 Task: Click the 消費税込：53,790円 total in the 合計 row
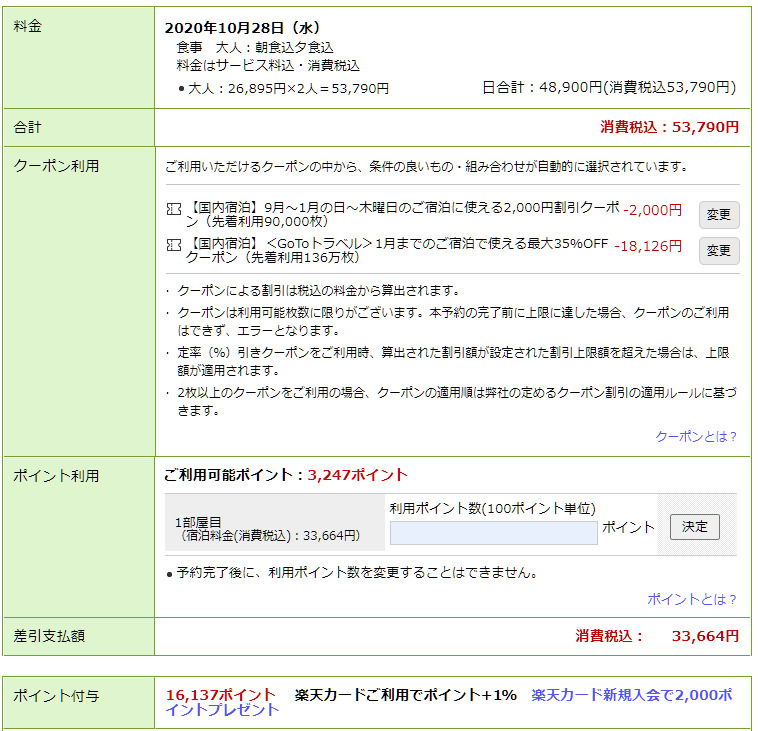click(669, 127)
